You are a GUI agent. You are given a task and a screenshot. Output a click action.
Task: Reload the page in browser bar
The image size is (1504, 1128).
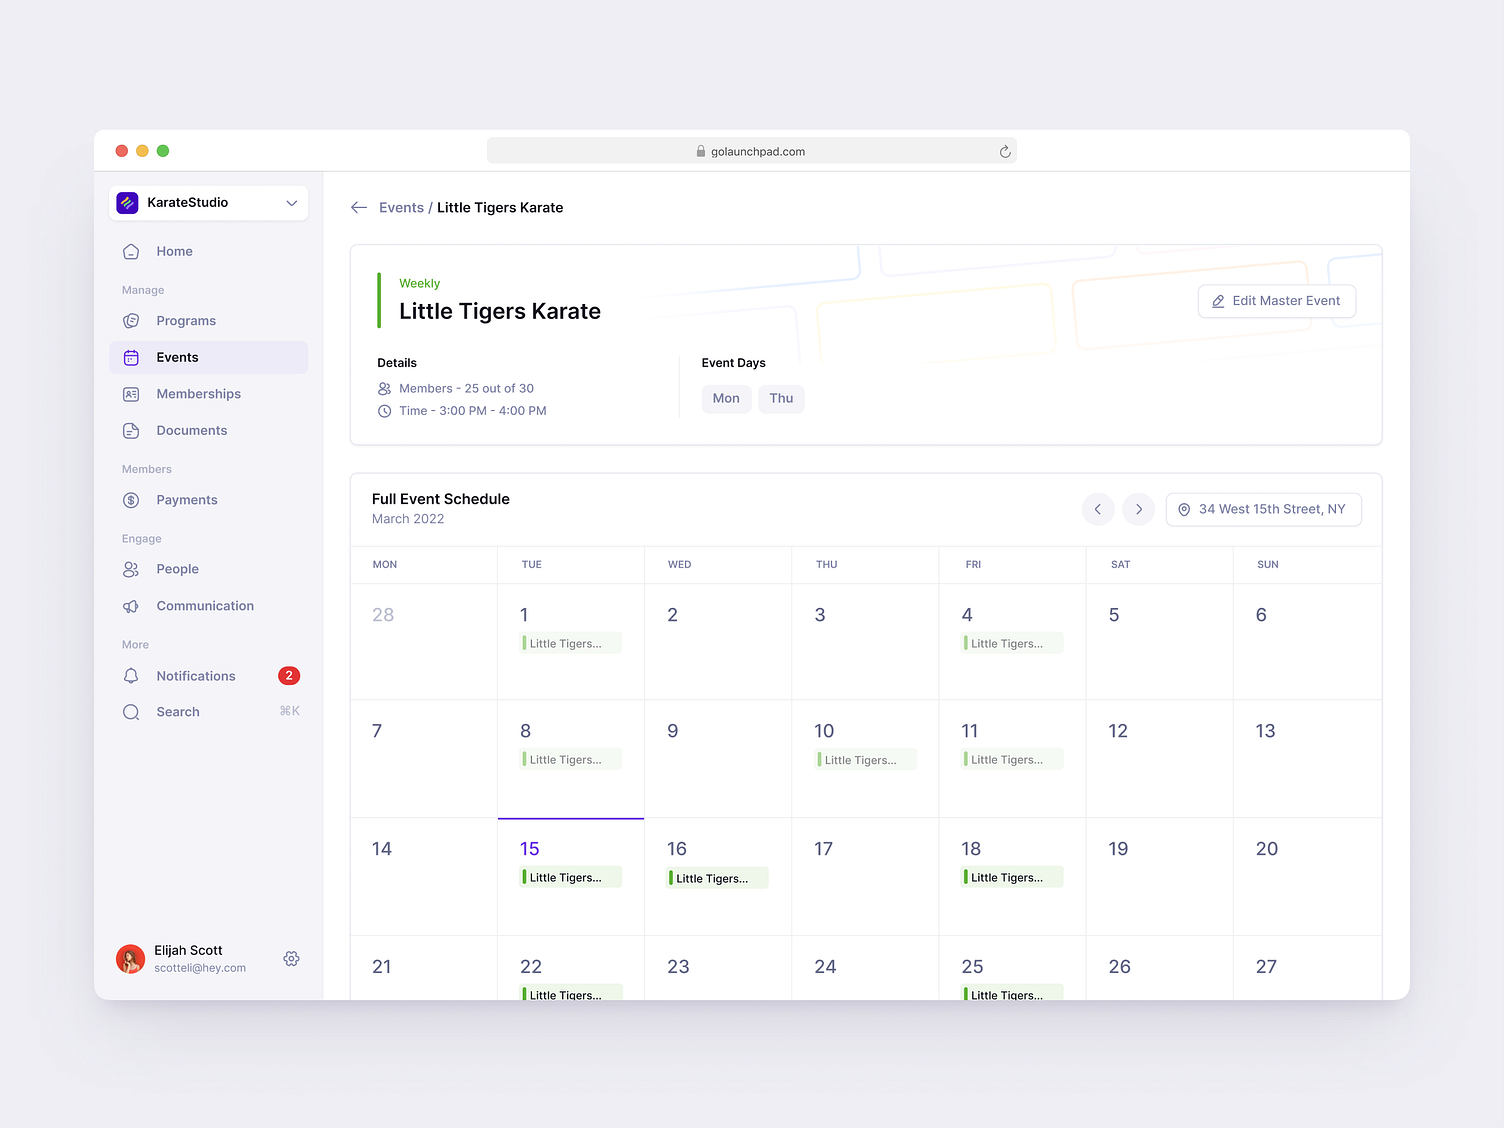point(1005,152)
